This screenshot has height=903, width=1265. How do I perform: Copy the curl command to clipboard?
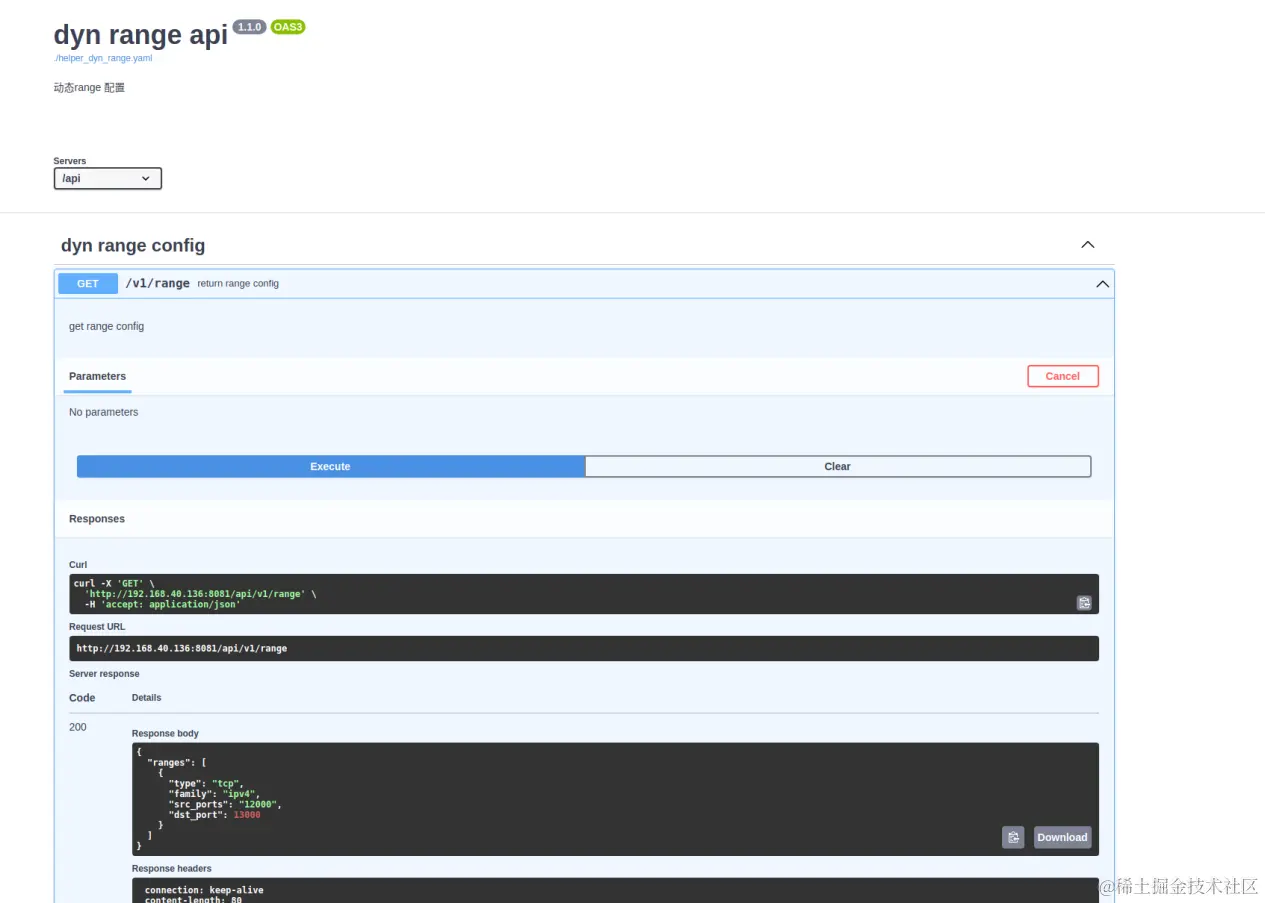[x=1084, y=603]
